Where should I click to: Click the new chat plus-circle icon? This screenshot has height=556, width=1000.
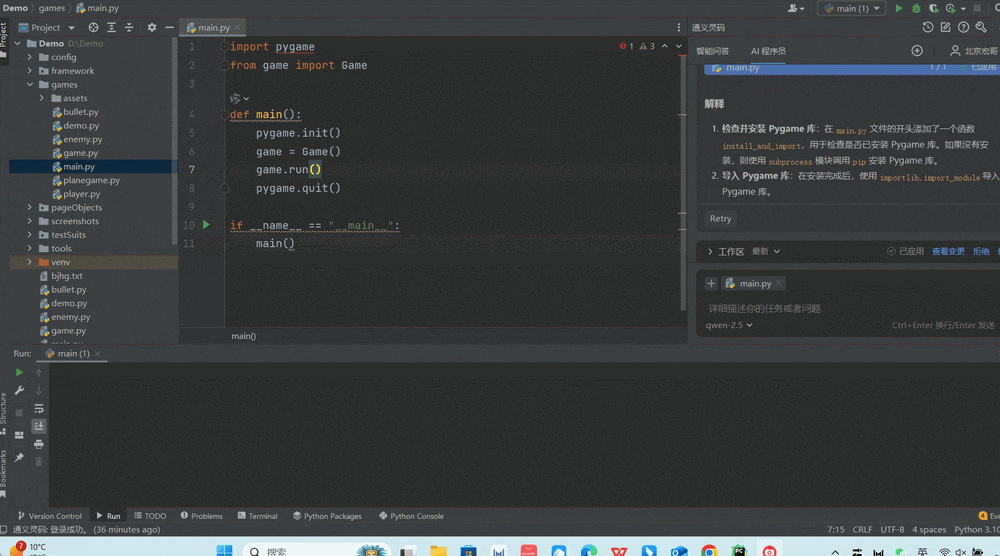pyautogui.click(x=917, y=51)
